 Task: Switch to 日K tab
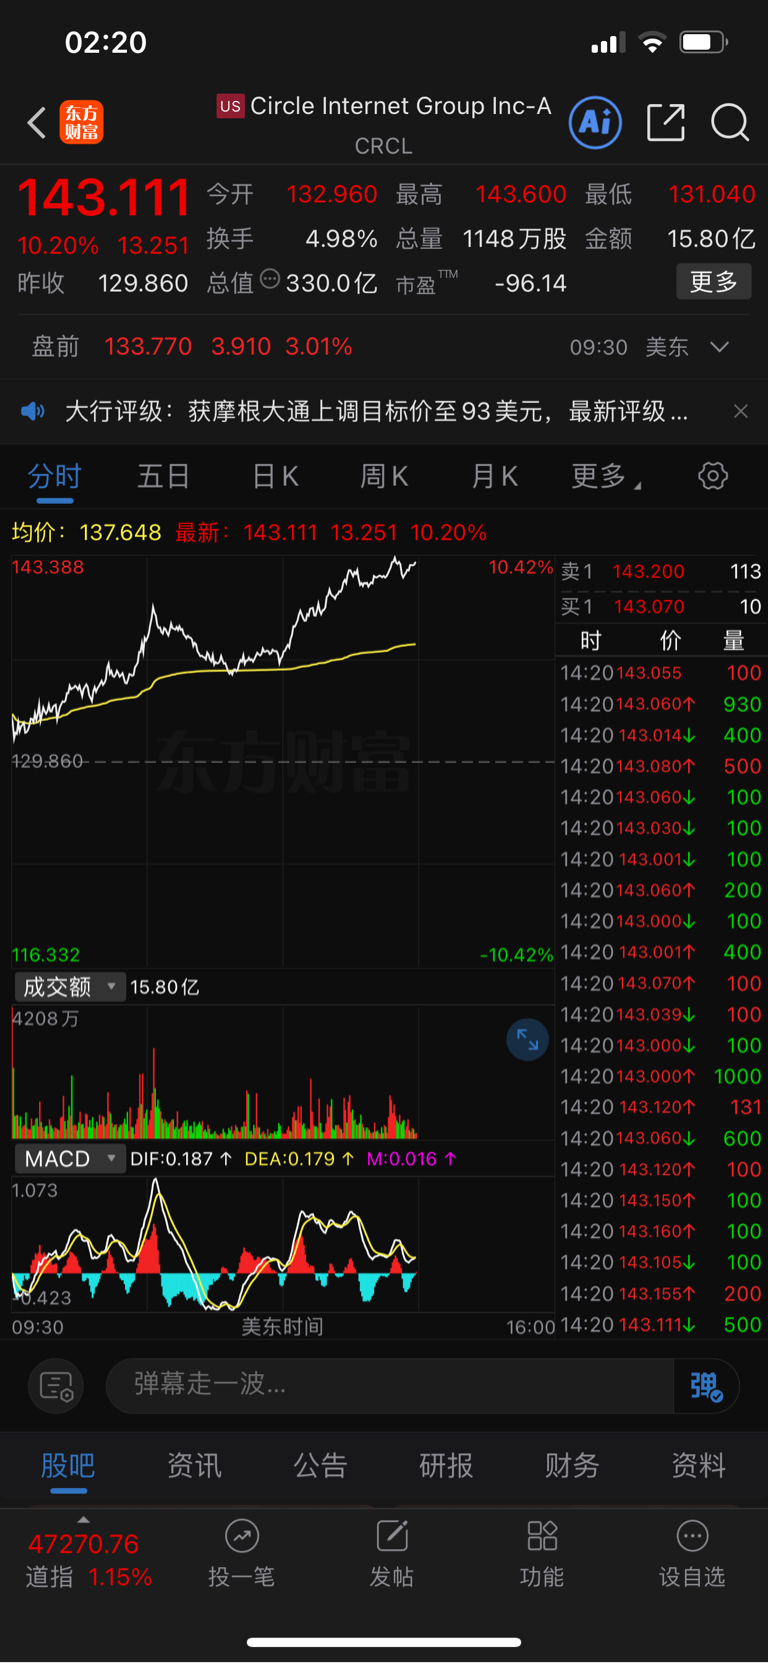click(275, 477)
